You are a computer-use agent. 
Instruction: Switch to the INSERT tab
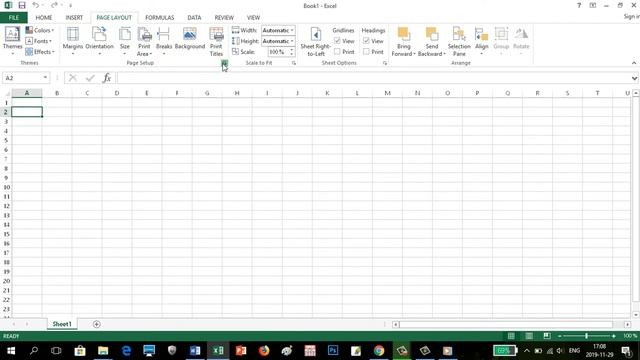[x=74, y=18]
